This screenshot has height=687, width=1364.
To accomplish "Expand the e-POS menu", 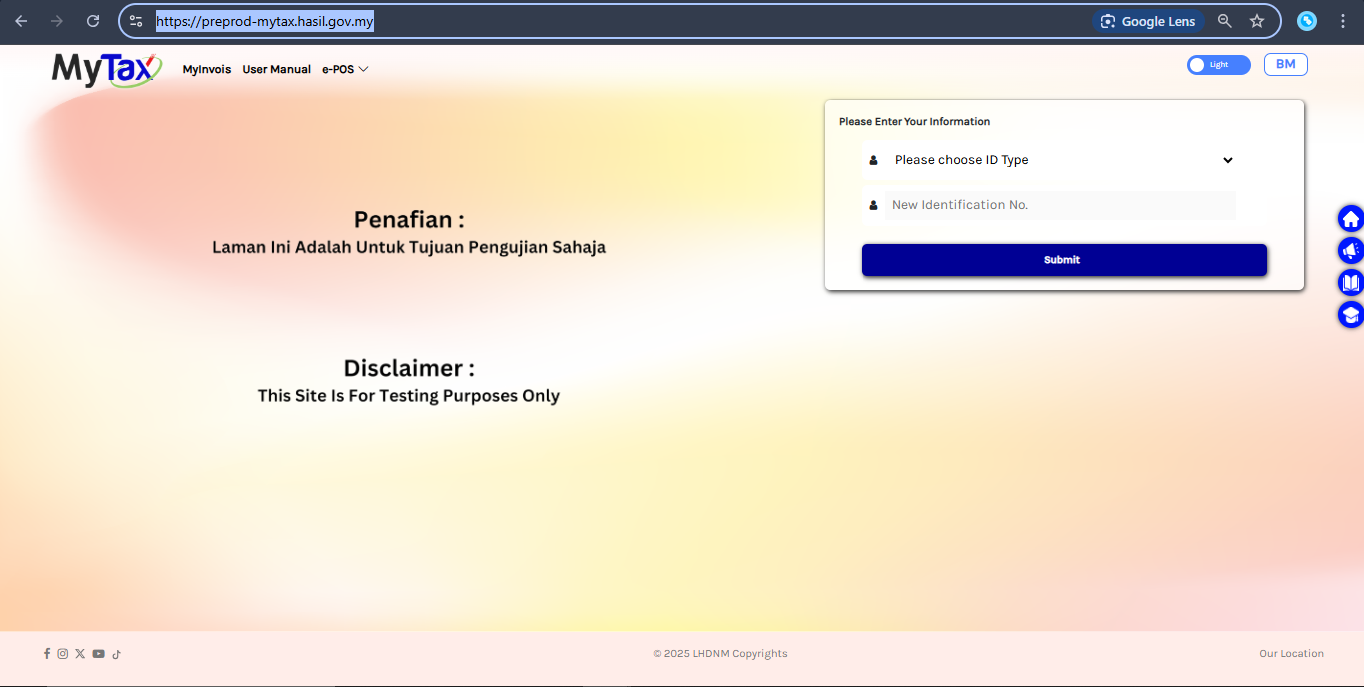I will click(345, 70).
